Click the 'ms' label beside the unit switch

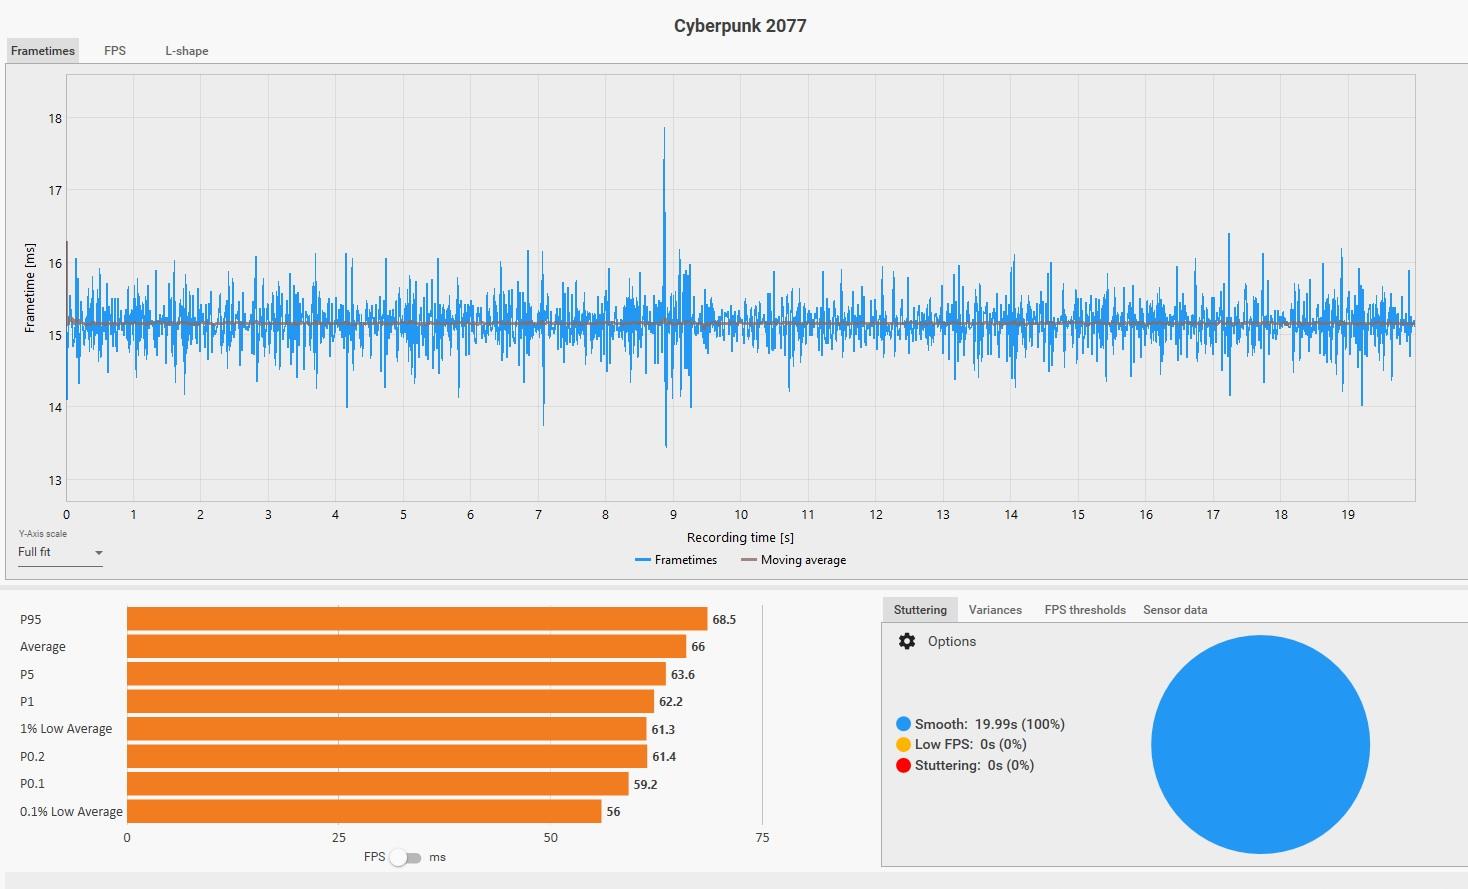[x=437, y=857]
